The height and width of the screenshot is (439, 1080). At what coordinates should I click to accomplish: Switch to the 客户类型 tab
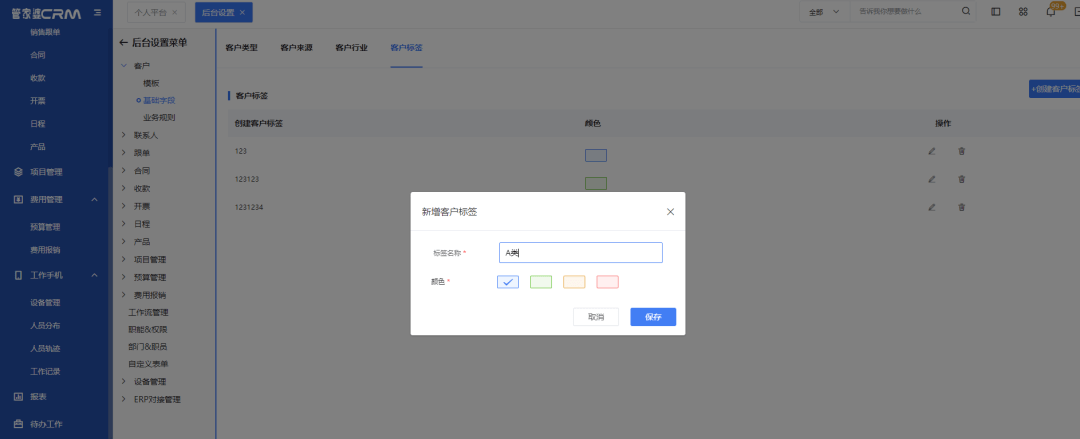[241, 47]
